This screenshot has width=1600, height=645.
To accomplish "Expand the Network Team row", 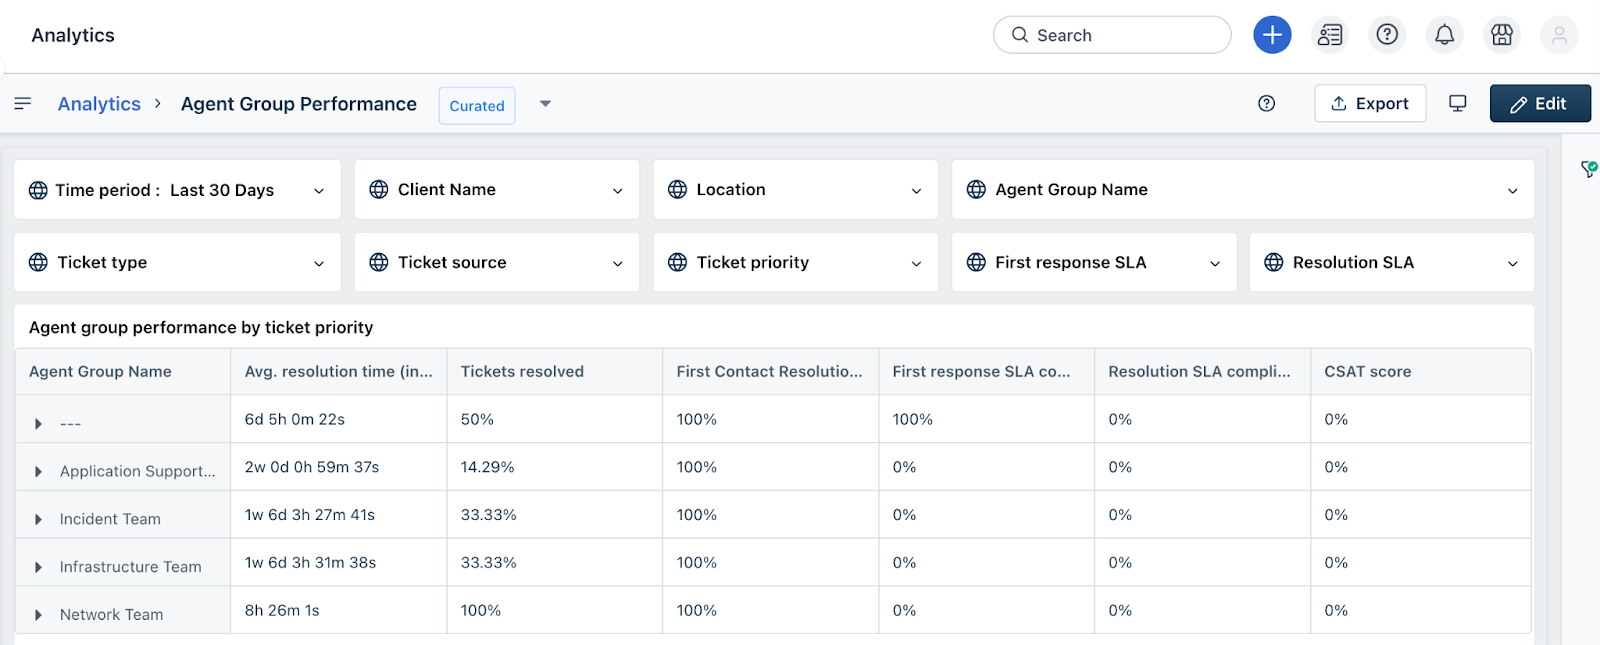I will pyautogui.click(x=39, y=615).
